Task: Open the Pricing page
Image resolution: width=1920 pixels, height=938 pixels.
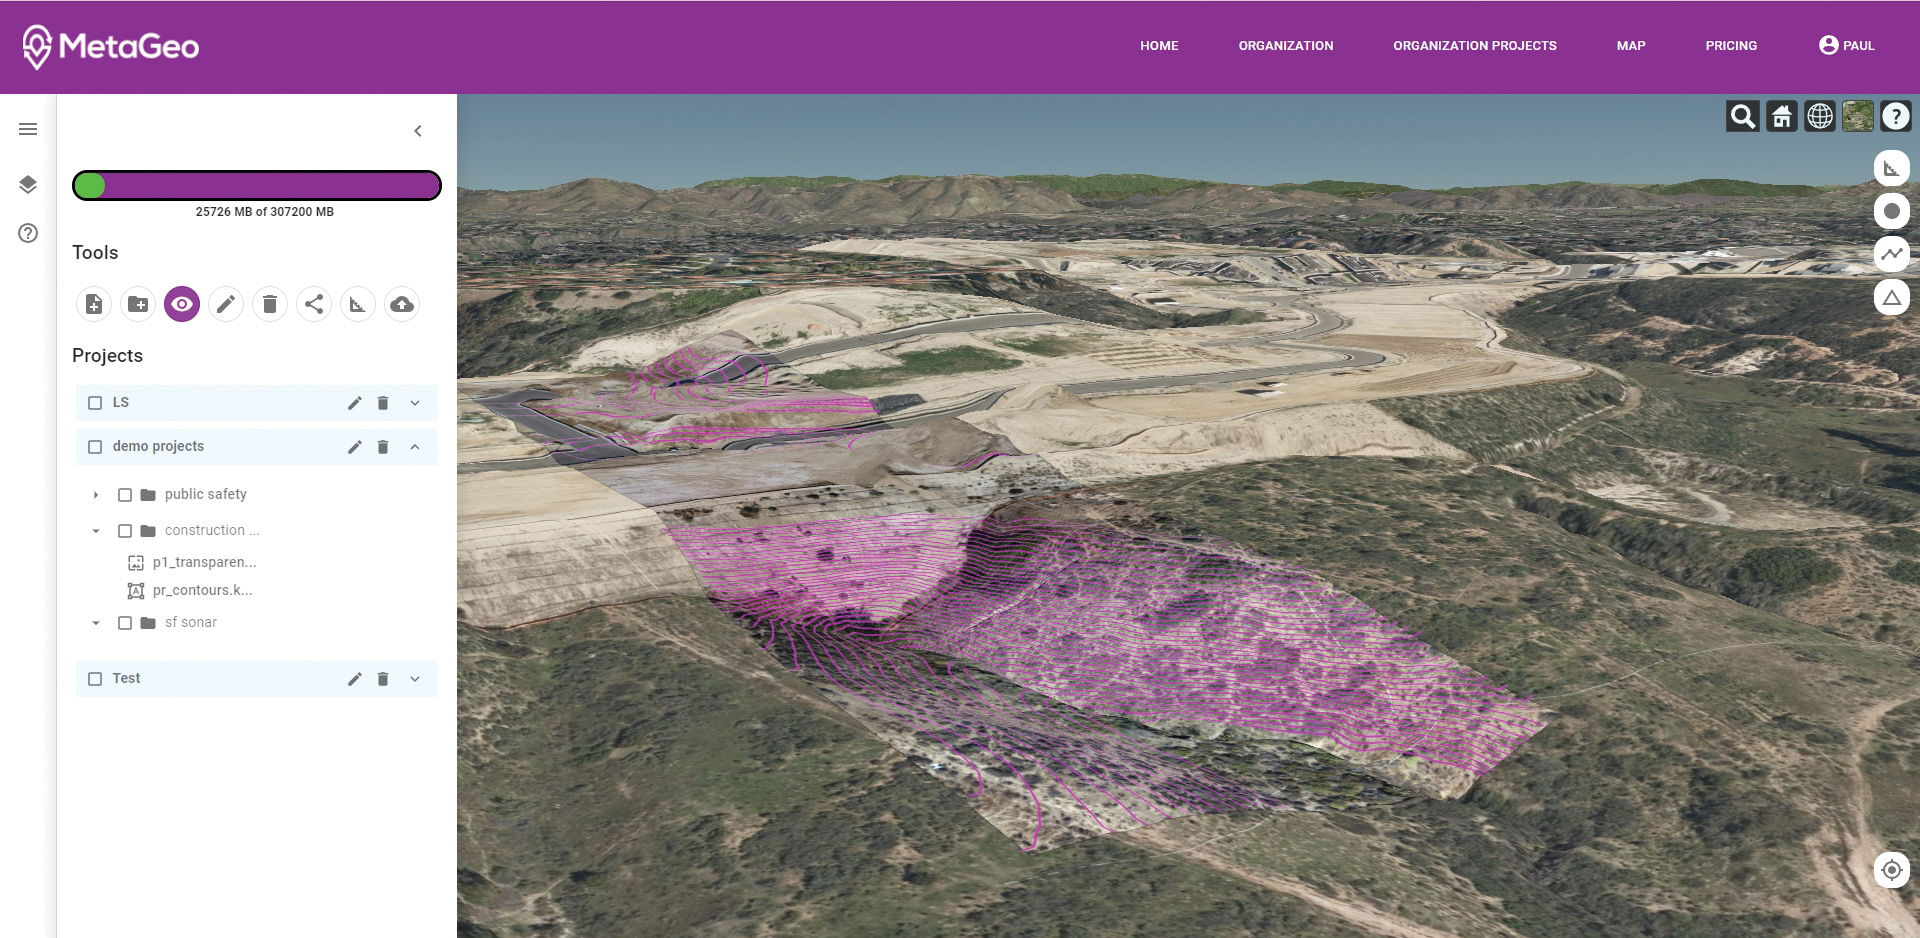Action: pos(1731,46)
